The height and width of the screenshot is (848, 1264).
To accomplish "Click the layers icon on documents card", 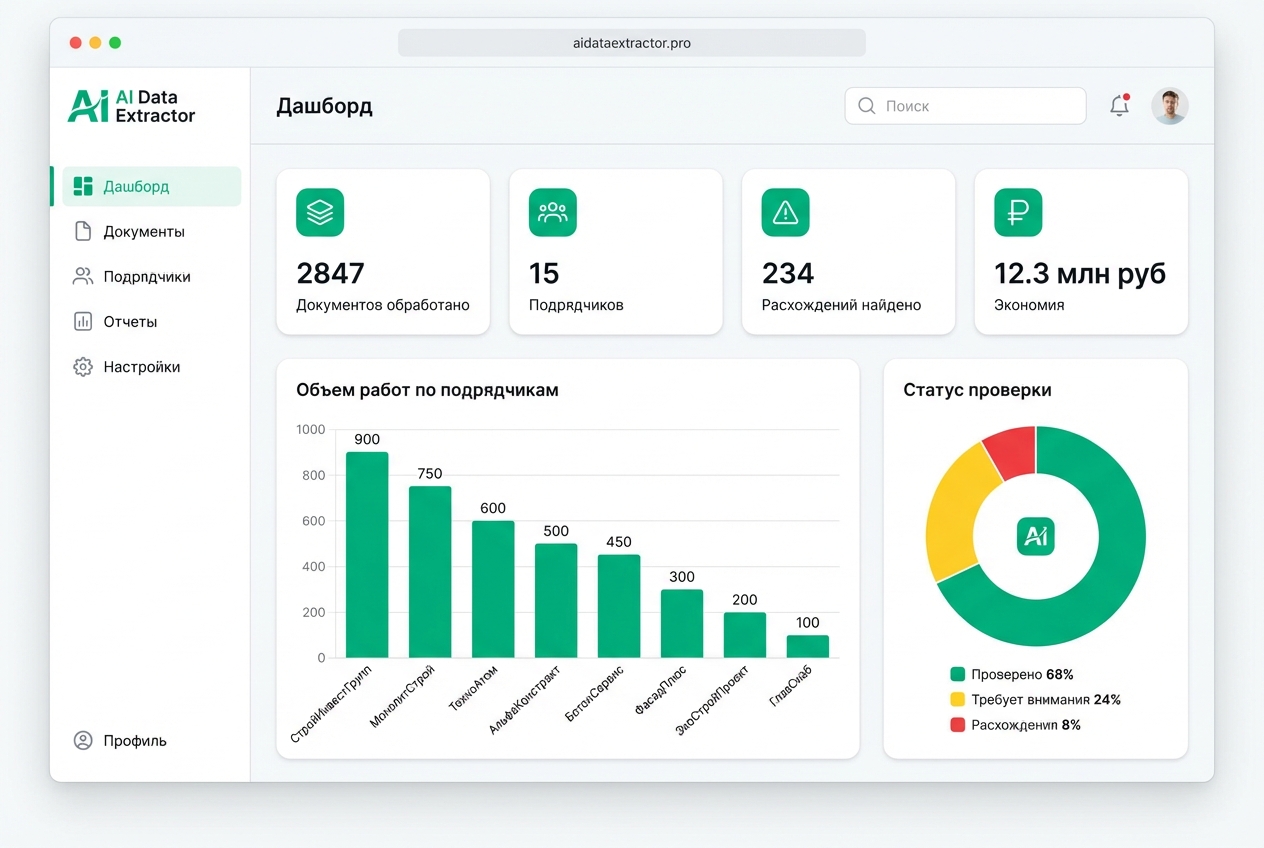I will point(320,212).
